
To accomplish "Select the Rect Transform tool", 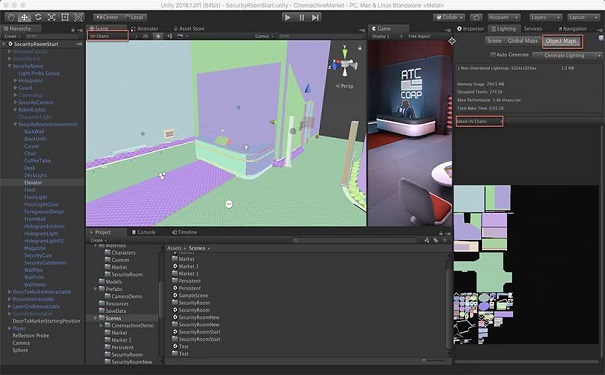I will pos(65,17).
